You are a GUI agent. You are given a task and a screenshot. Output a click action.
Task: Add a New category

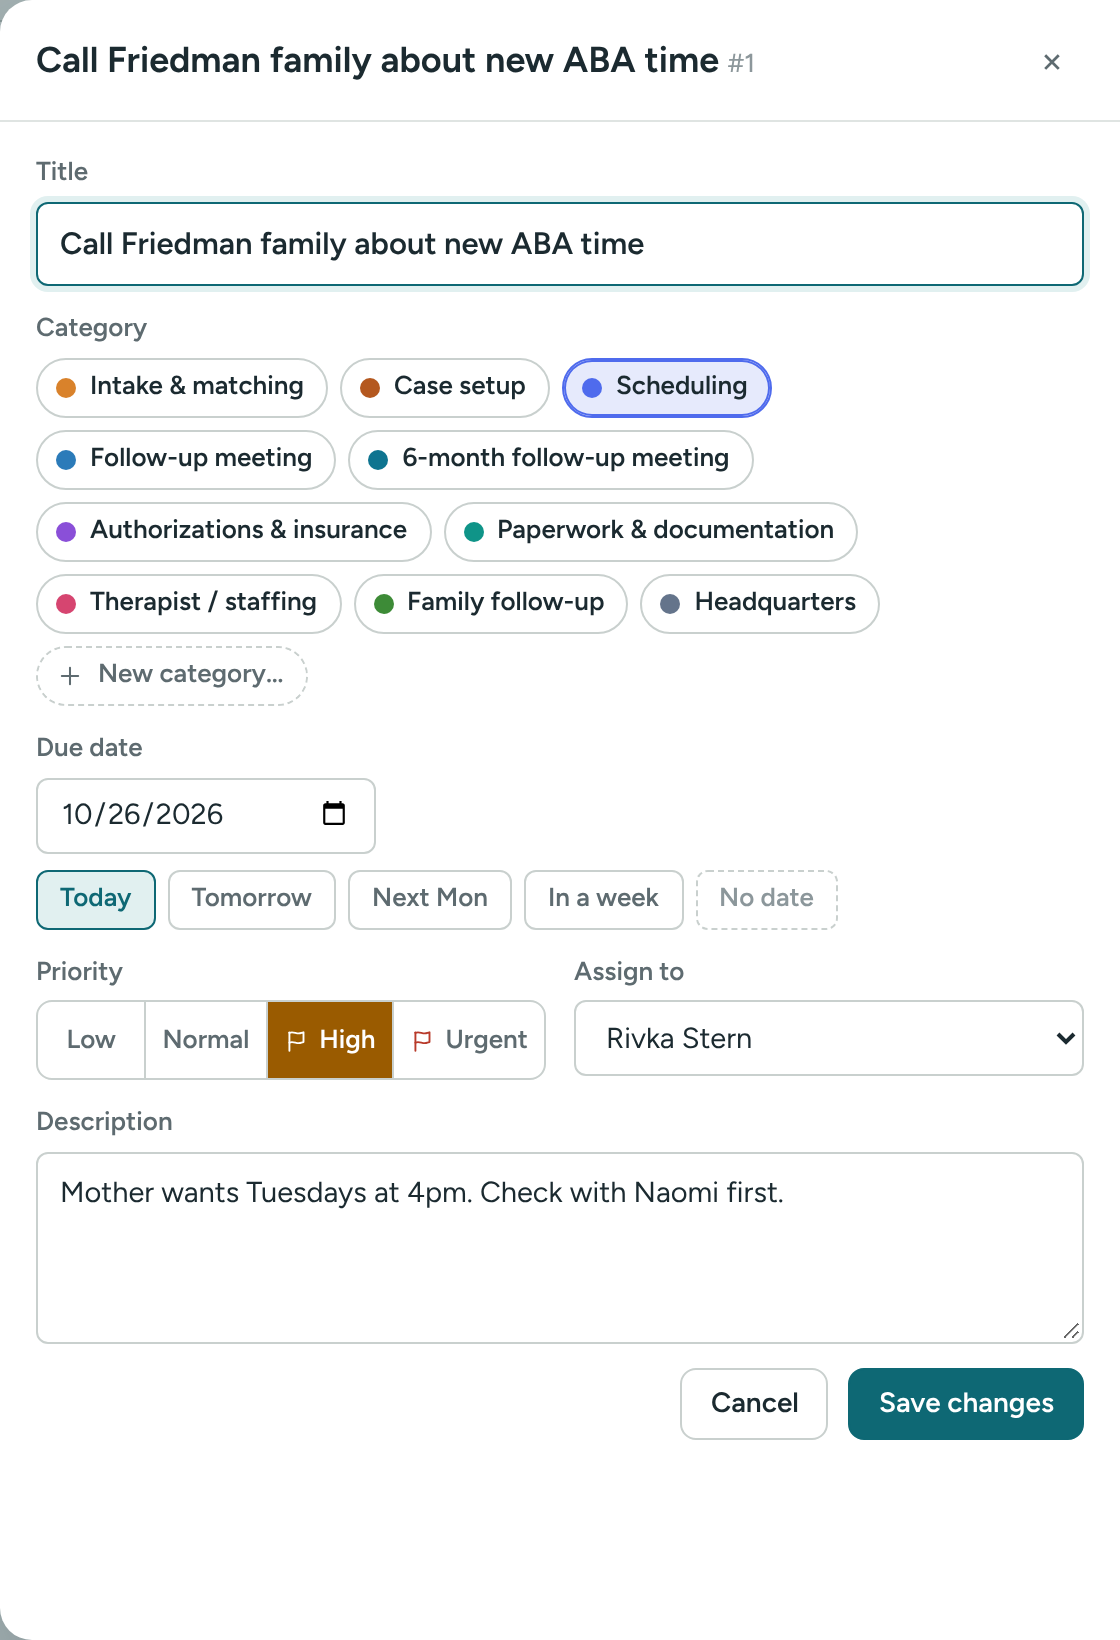pos(172,675)
